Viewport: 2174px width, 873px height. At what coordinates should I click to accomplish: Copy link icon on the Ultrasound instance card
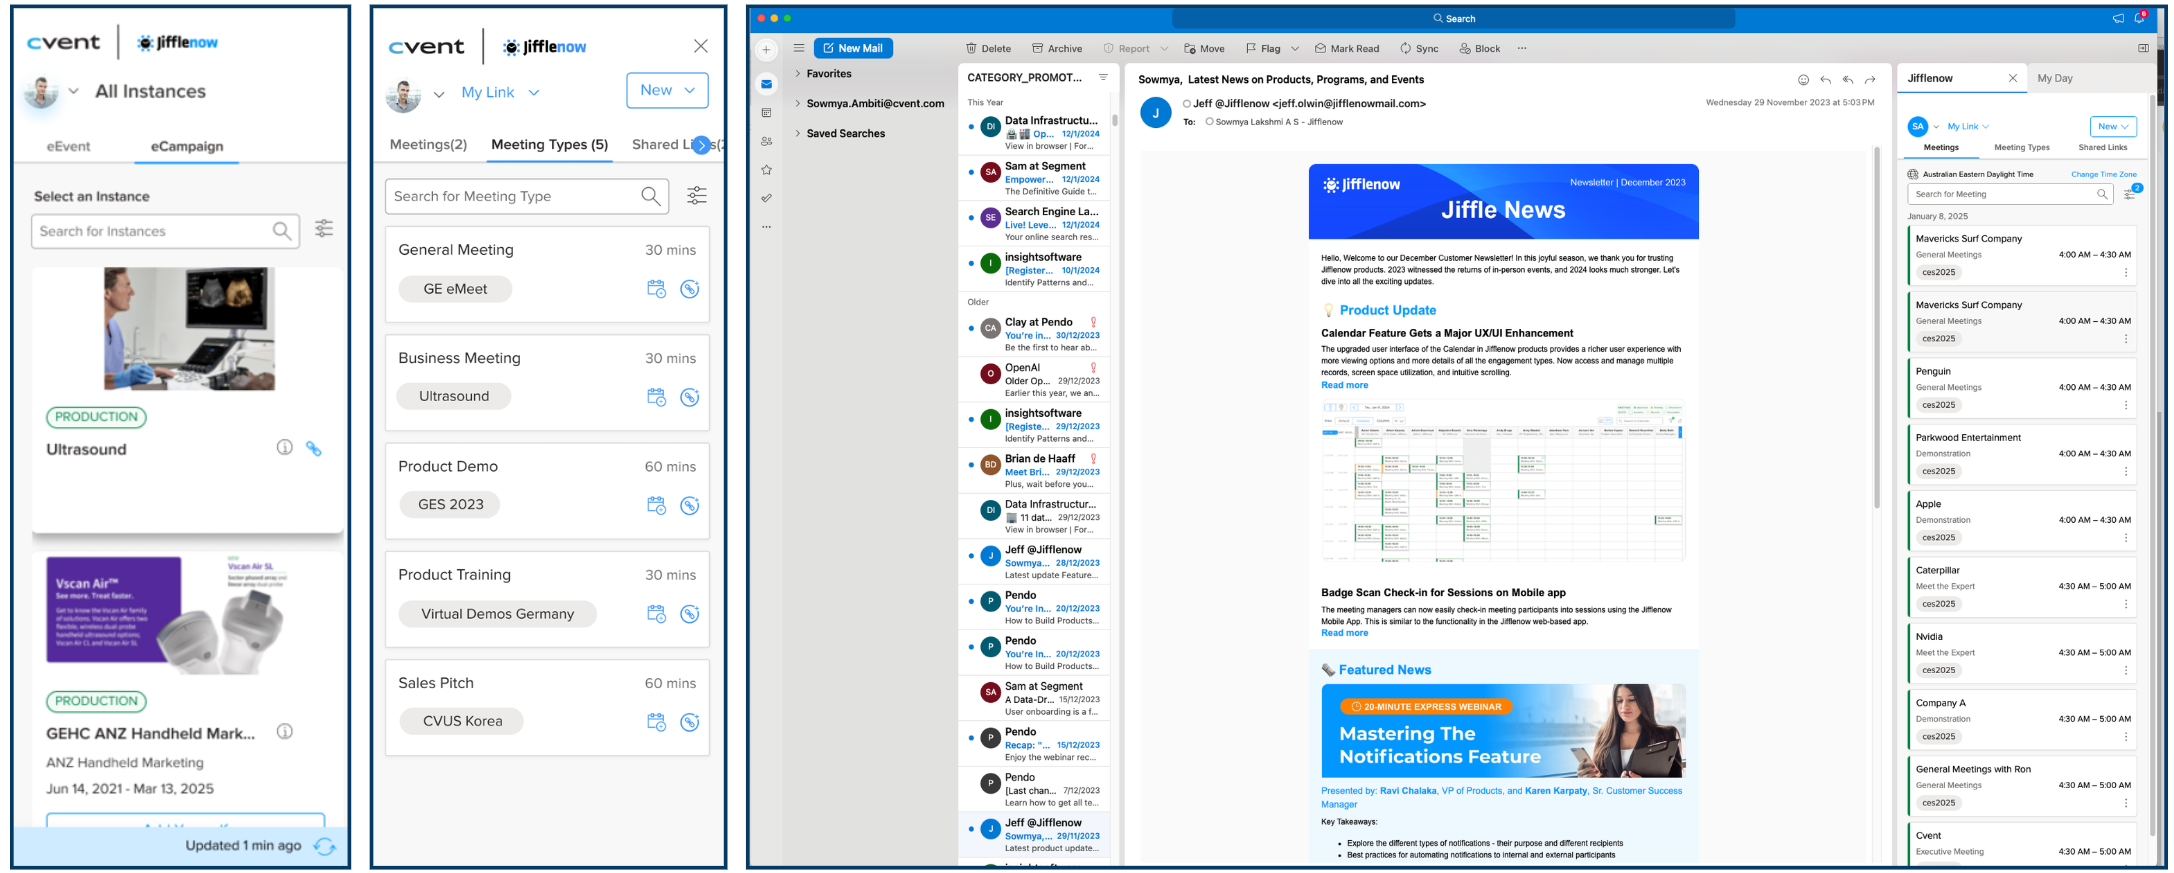click(x=314, y=448)
